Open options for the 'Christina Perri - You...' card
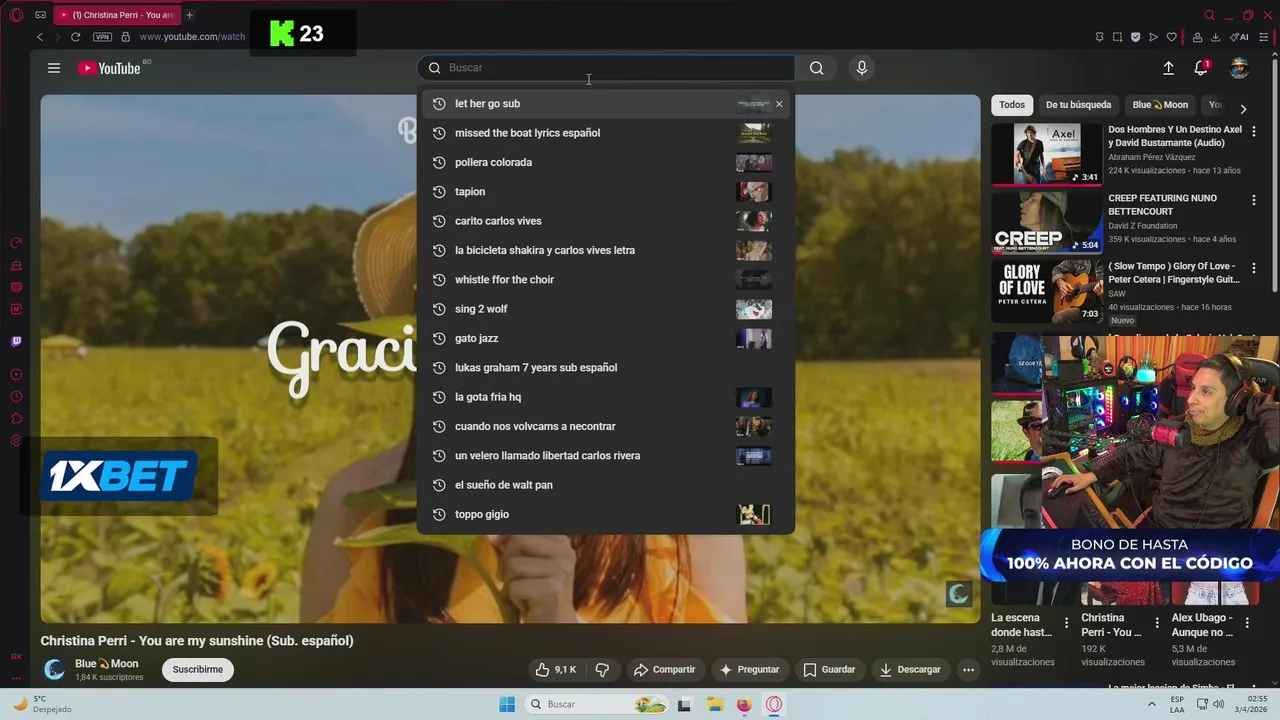Viewport: 1280px width, 720px height. point(1156,623)
